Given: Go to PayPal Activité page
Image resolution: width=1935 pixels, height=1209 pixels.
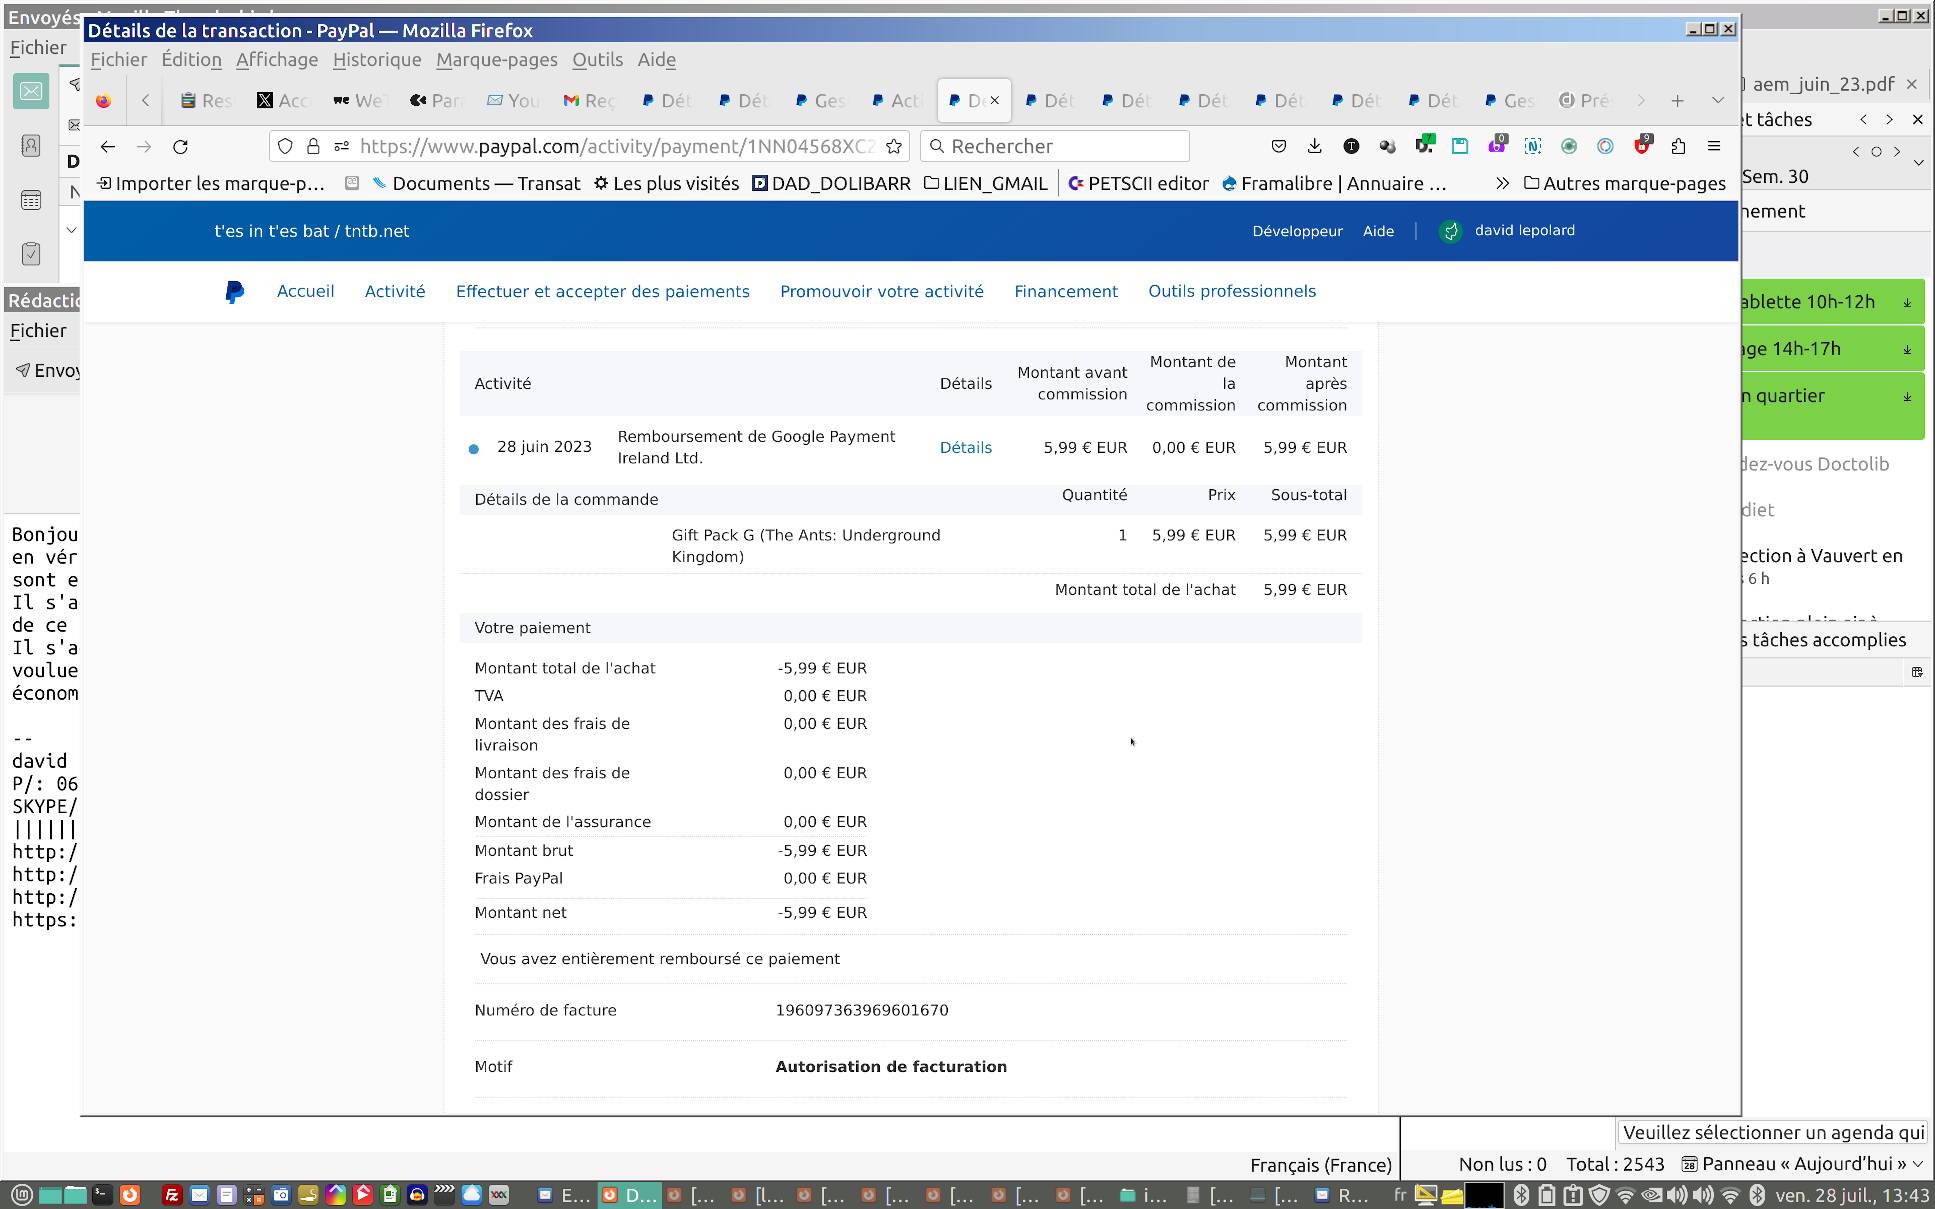Looking at the screenshot, I should (395, 292).
